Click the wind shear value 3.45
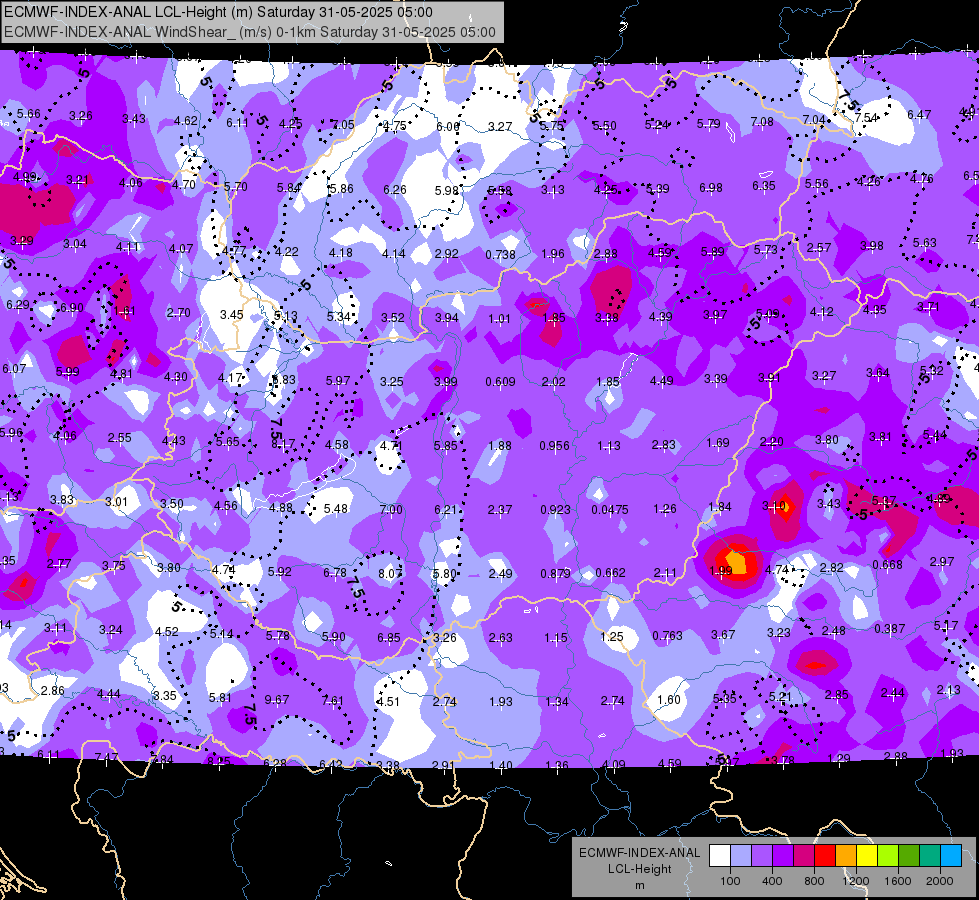Screen dimensions: 979x900 point(232,314)
